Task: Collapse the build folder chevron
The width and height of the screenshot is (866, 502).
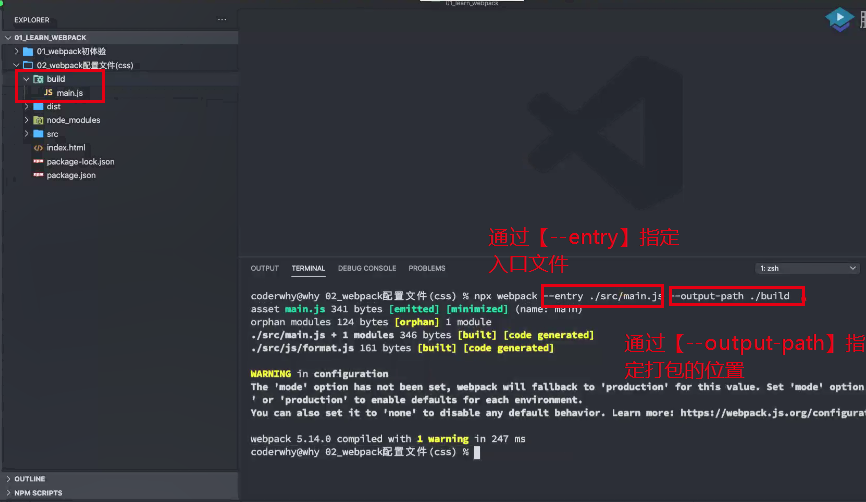Action: (26, 79)
